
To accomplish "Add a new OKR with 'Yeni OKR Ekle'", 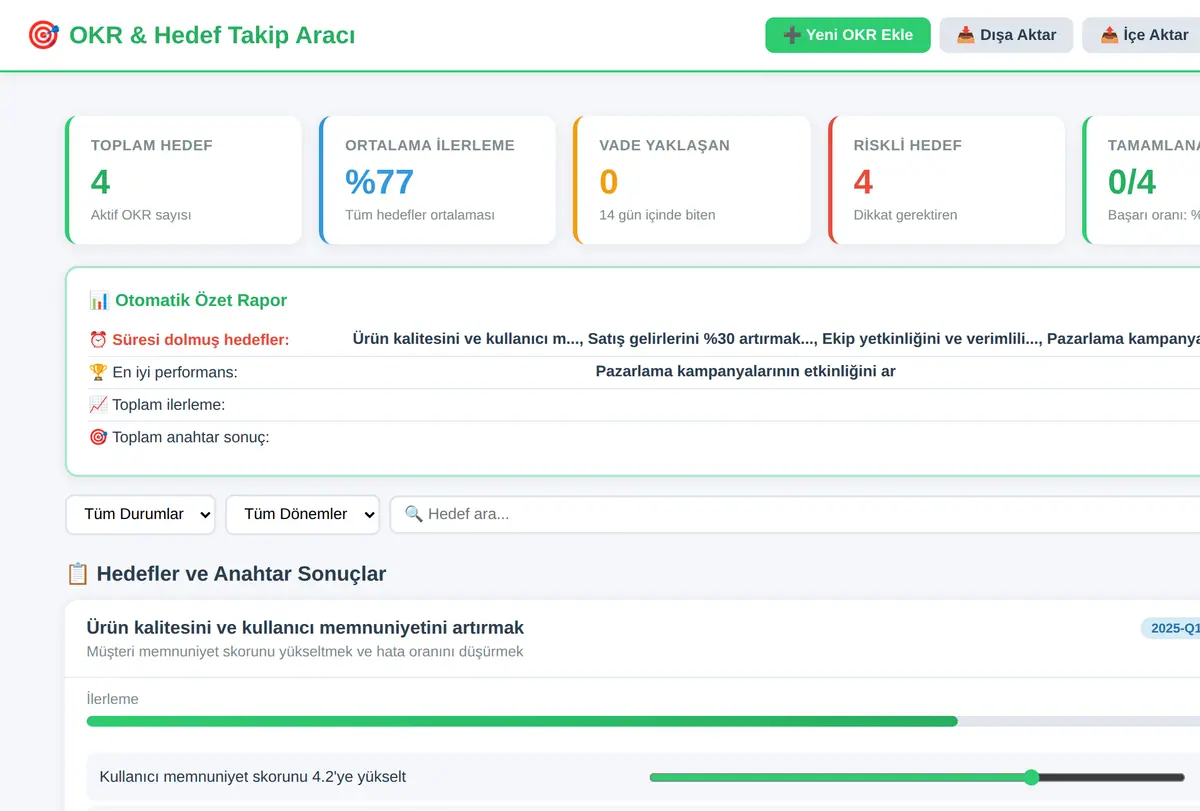I will (848, 35).
